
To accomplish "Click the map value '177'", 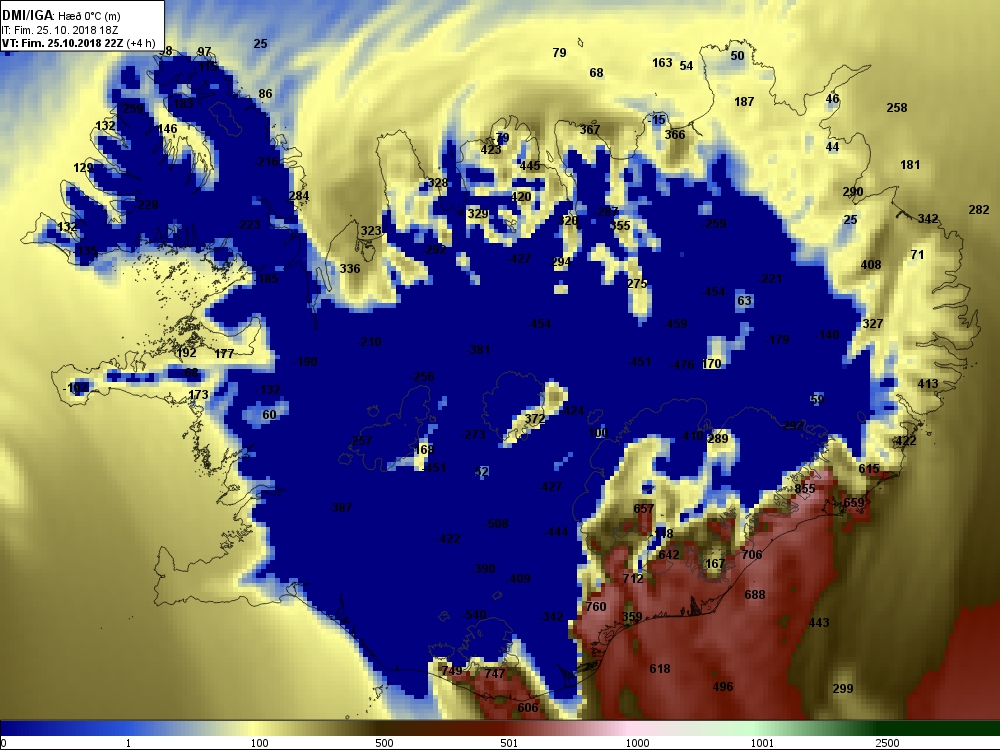I will (224, 353).
